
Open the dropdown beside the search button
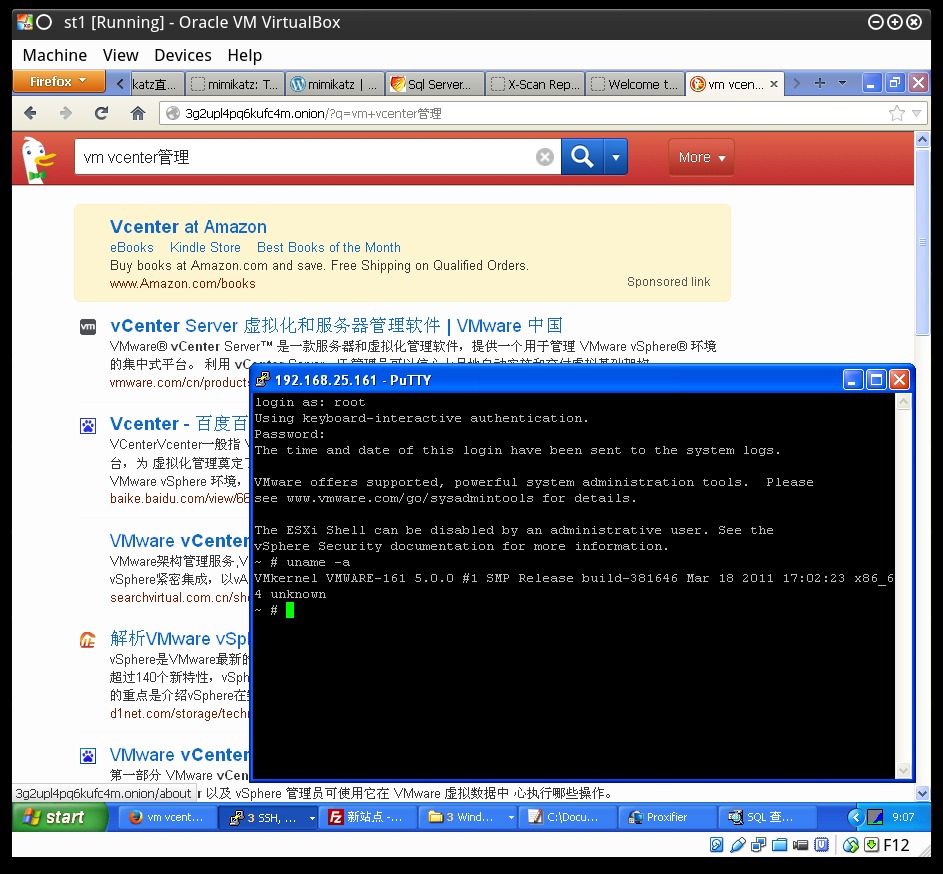point(616,157)
